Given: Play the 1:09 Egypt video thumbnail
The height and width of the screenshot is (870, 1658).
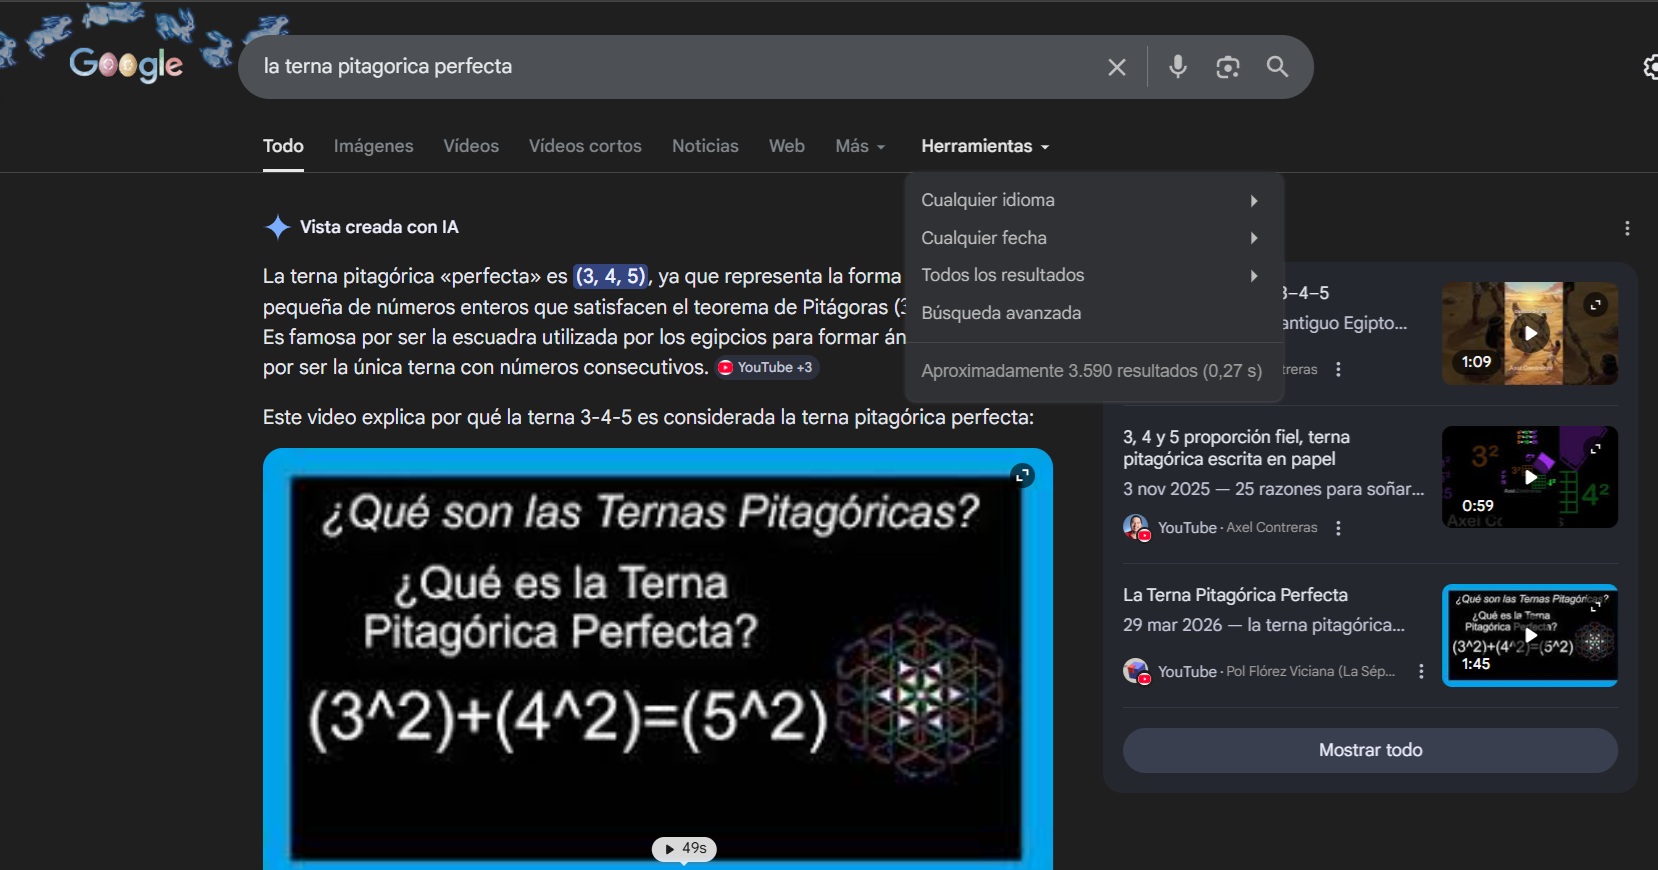Looking at the screenshot, I should [x=1530, y=333].
